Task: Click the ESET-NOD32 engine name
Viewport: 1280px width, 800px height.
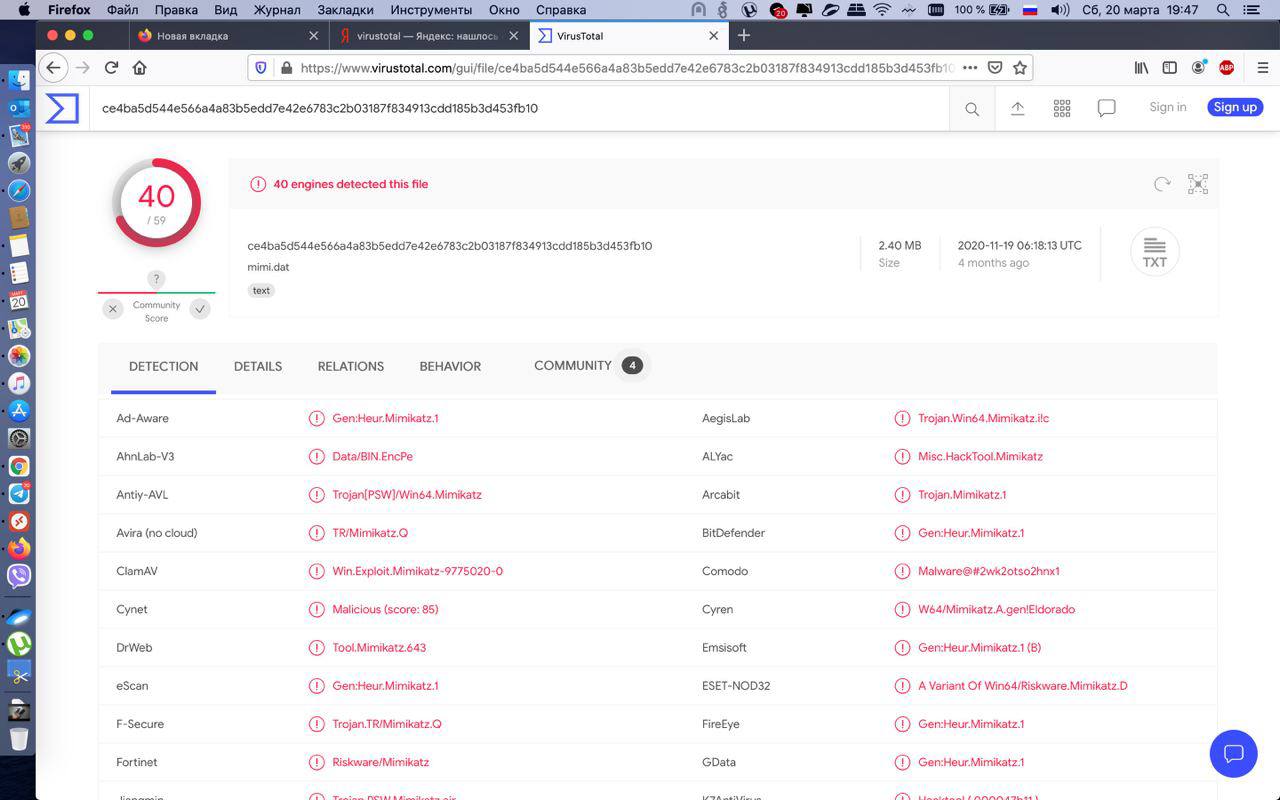Action: click(736, 686)
